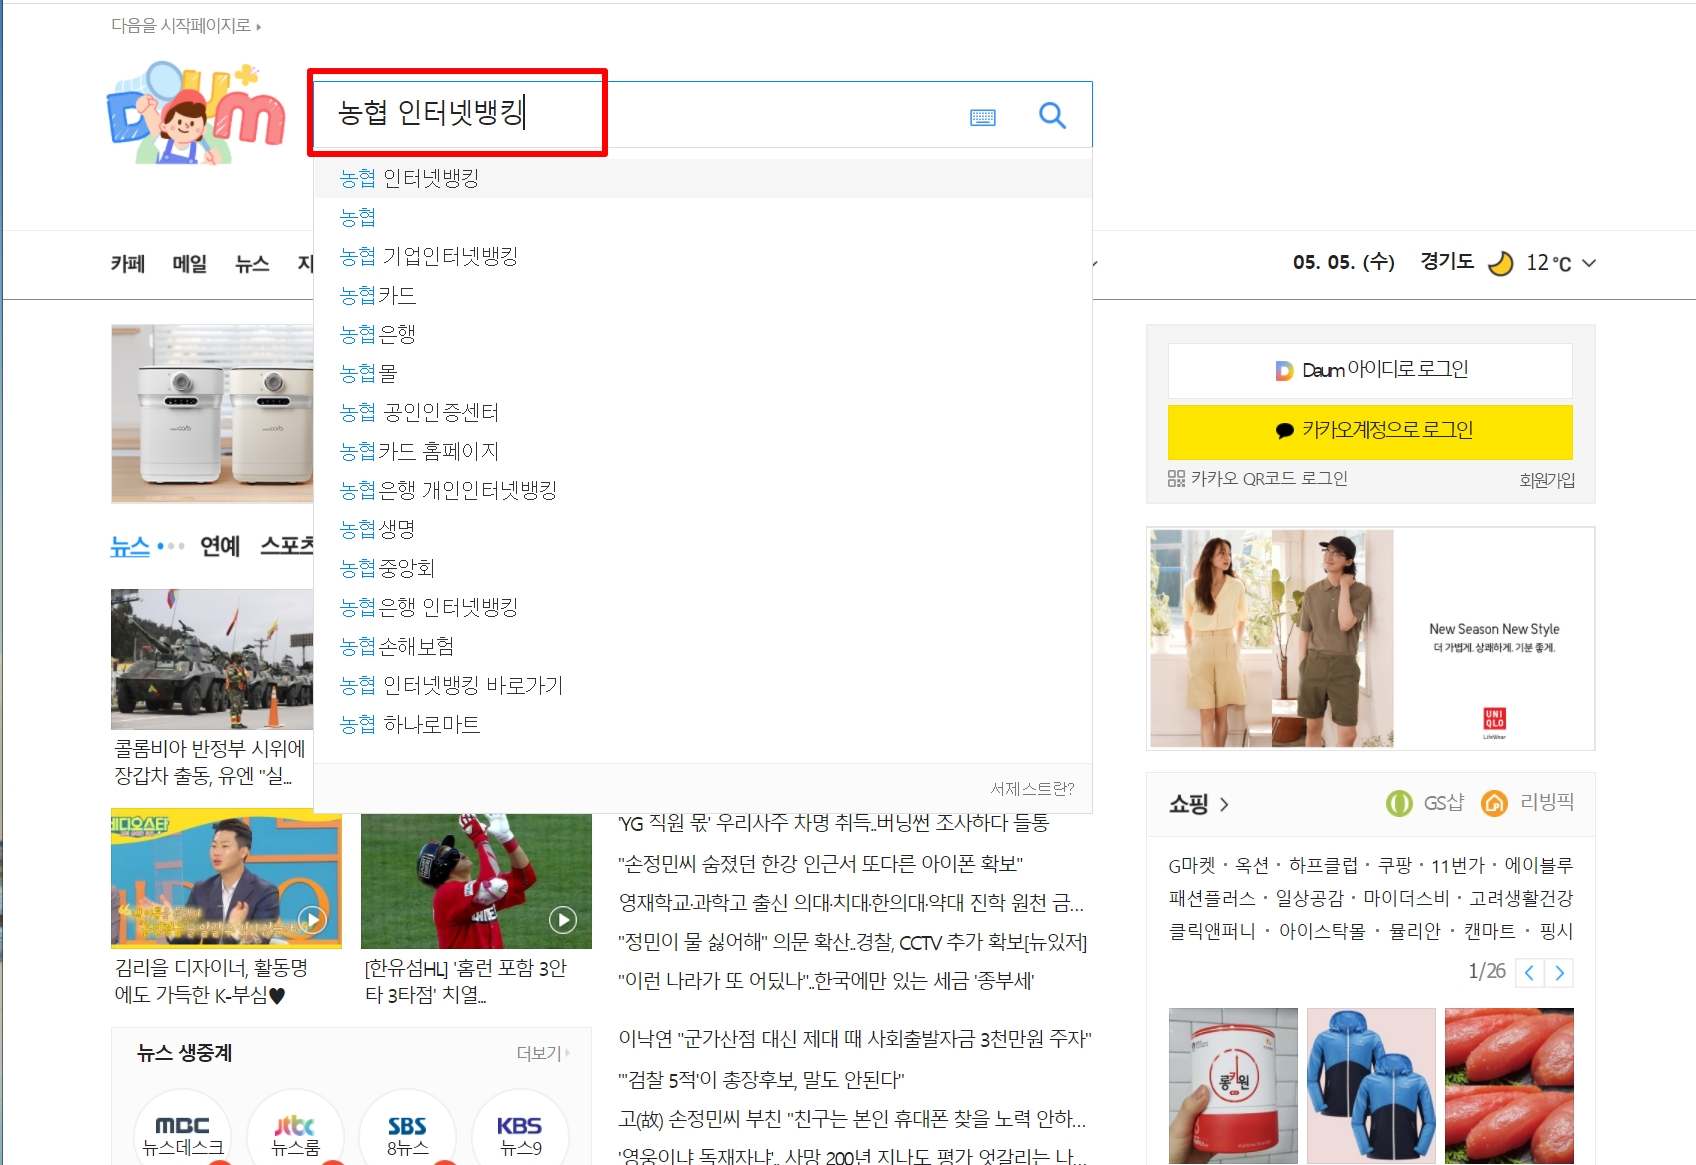This screenshot has width=1696, height=1165.
Task: Play the 한유섬 home run video
Action: tap(563, 919)
